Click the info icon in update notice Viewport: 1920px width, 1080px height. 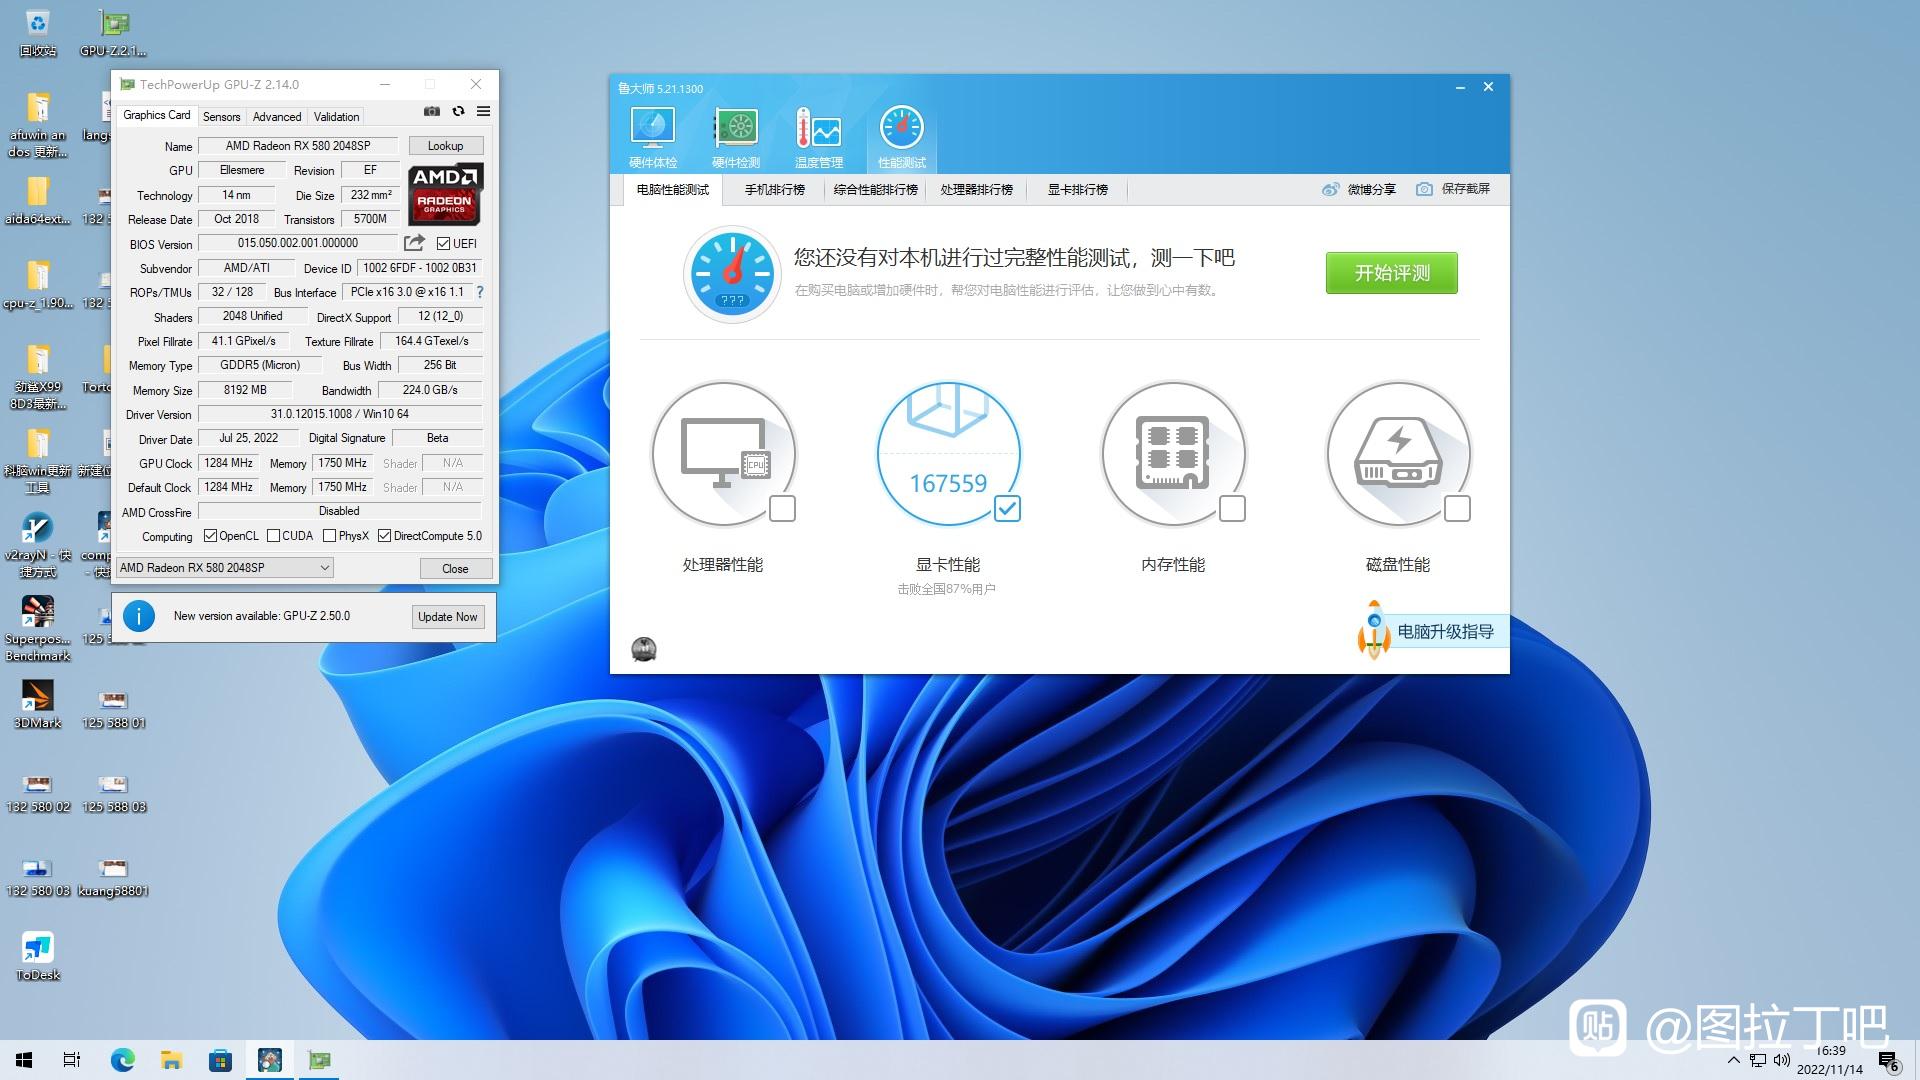click(x=139, y=616)
